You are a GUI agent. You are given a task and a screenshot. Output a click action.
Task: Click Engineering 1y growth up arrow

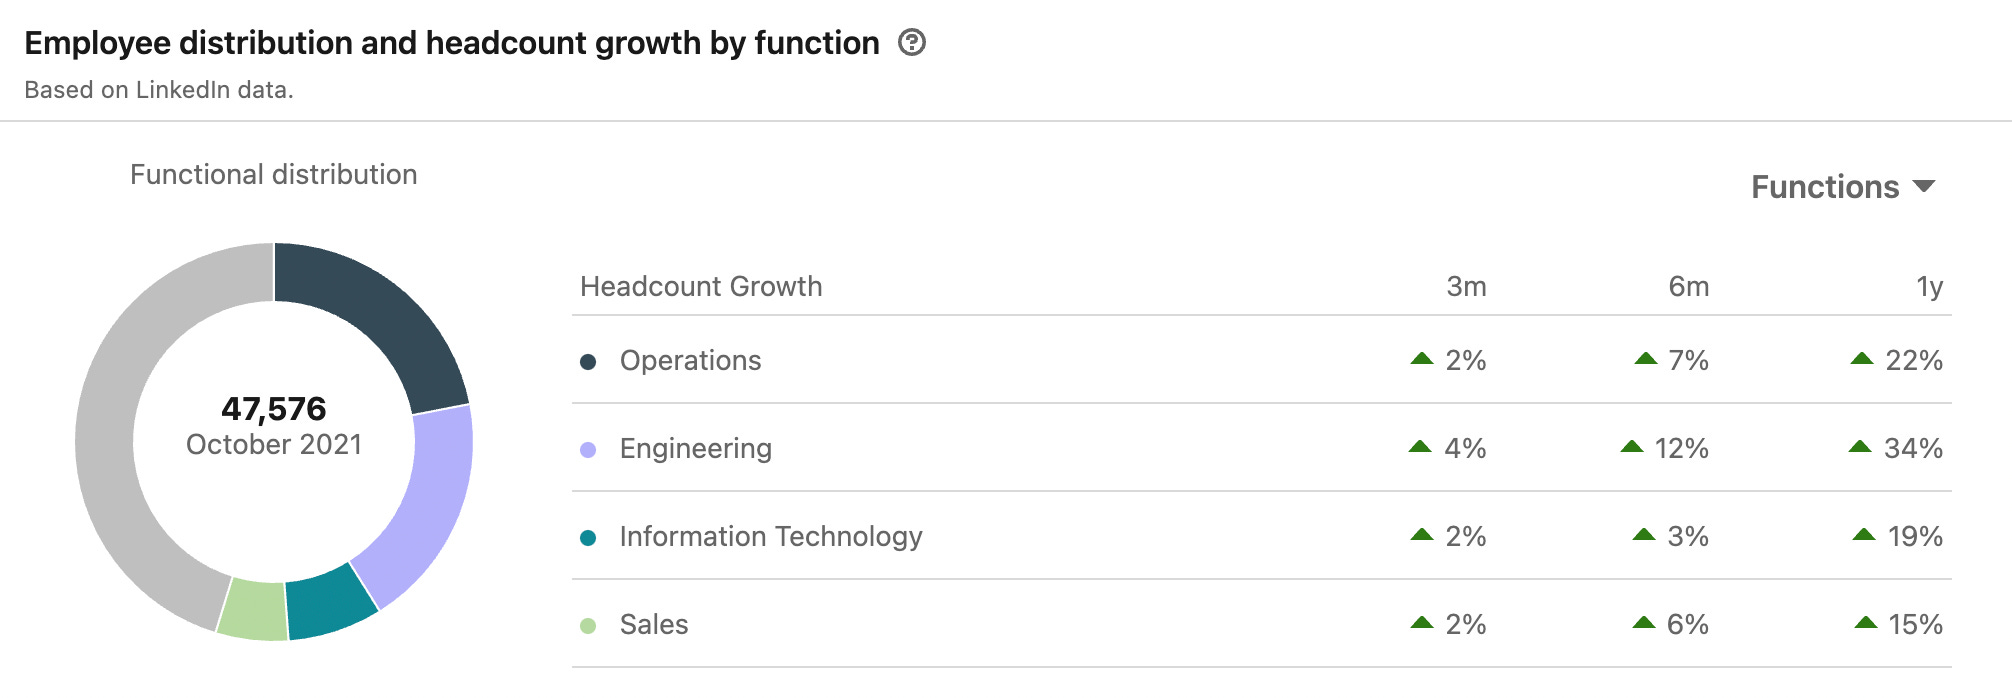1860,447
